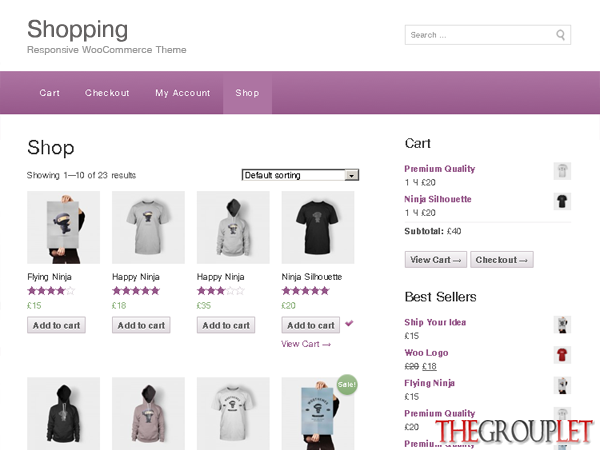This screenshot has height=450, width=600.
Task: Click Ship Your Idea thumbnail icon
Action: tap(562, 324)
